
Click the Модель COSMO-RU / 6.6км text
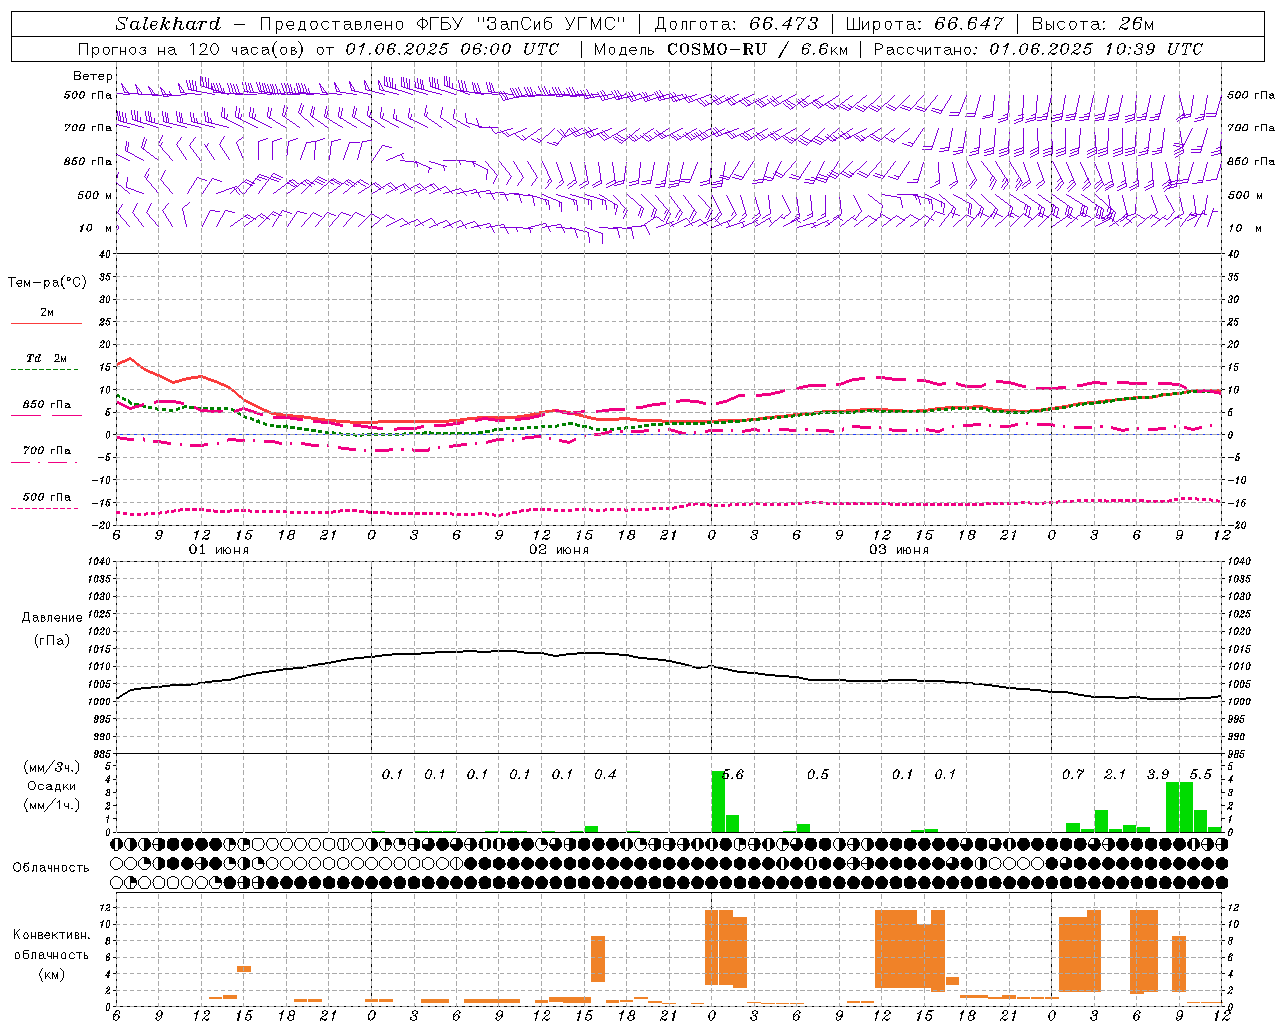[x=720, y=49]
